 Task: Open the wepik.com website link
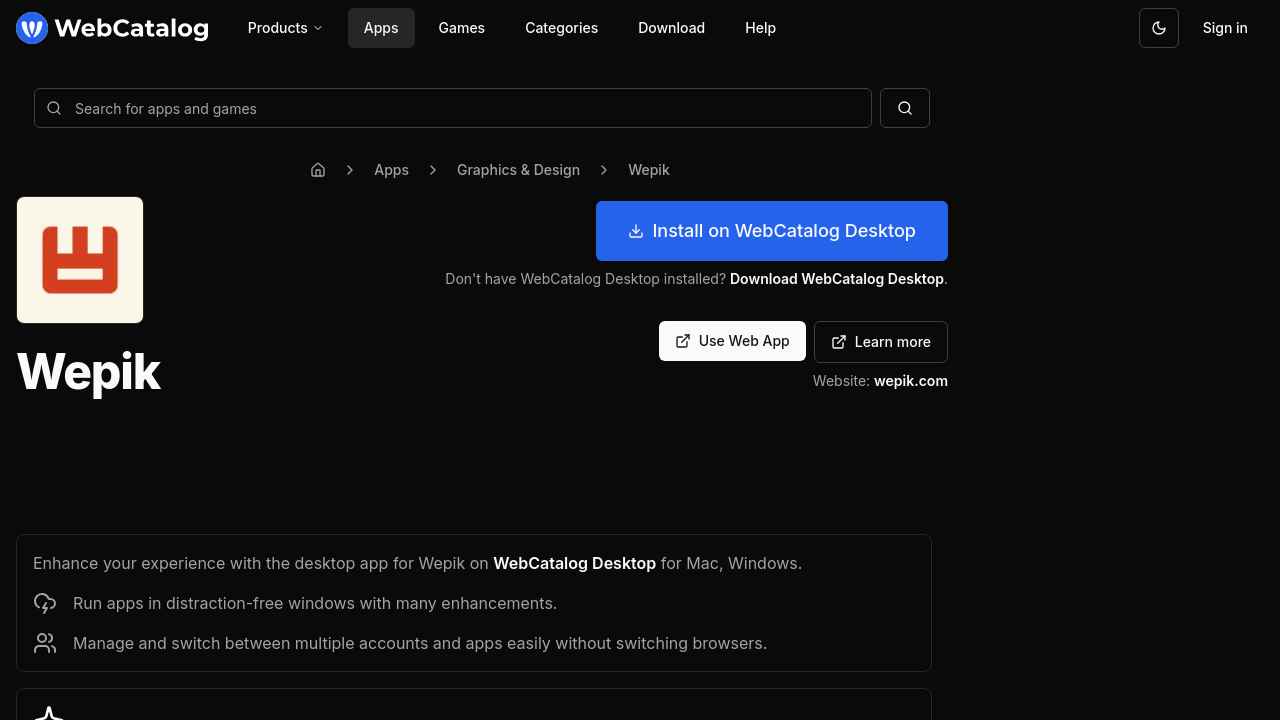click(x=910, y=381)
